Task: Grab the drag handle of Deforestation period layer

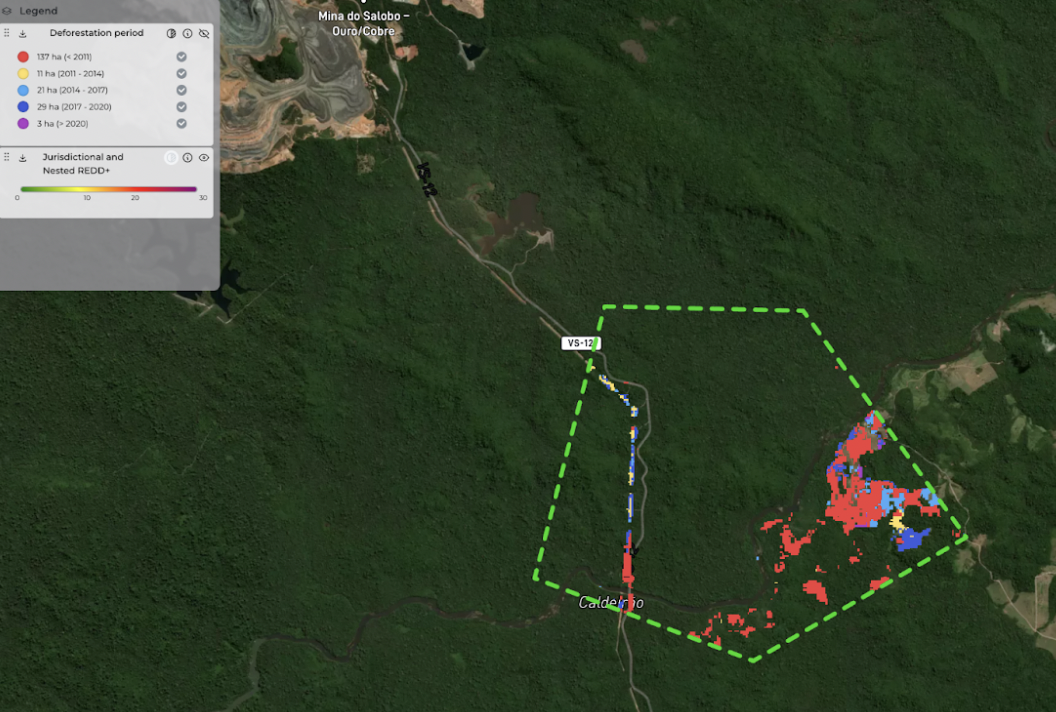Action: pyautogui.click(x=6, y=33)
